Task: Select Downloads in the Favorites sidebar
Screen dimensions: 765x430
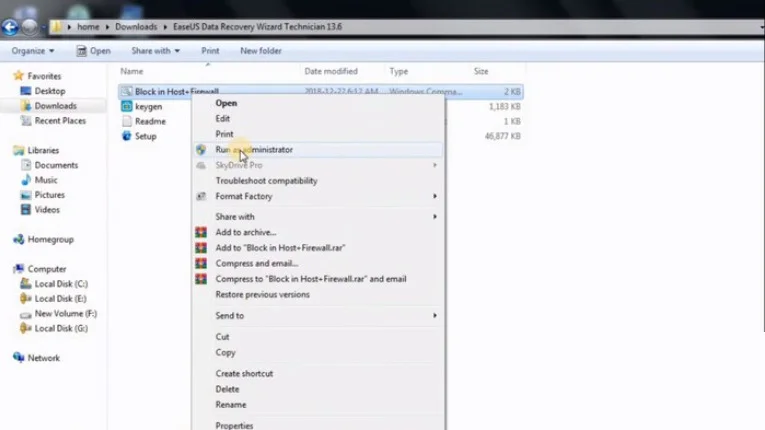Action: point(55,106)
